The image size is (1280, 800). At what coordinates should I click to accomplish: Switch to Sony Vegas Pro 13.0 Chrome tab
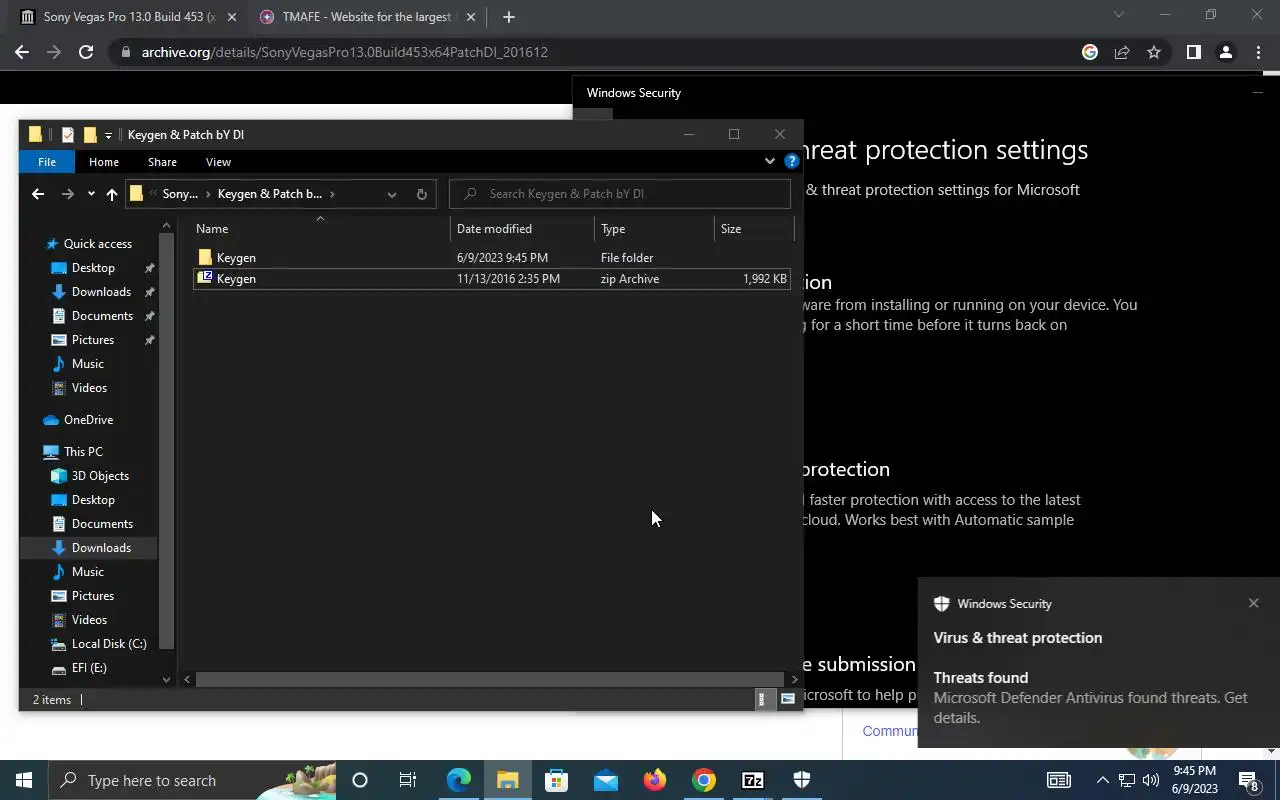pos(126,17)
